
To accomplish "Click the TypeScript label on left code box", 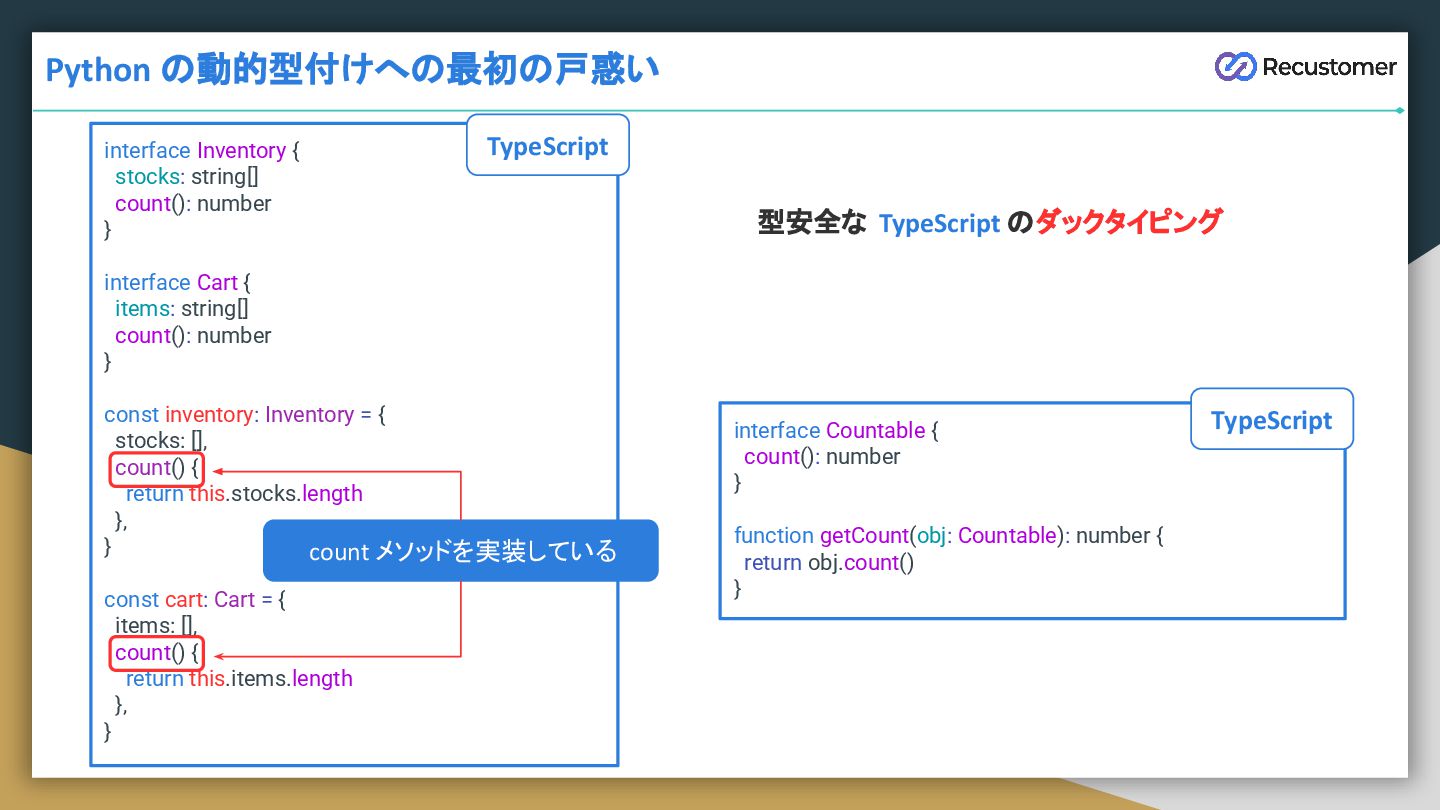I will click(x=548, y=146).
